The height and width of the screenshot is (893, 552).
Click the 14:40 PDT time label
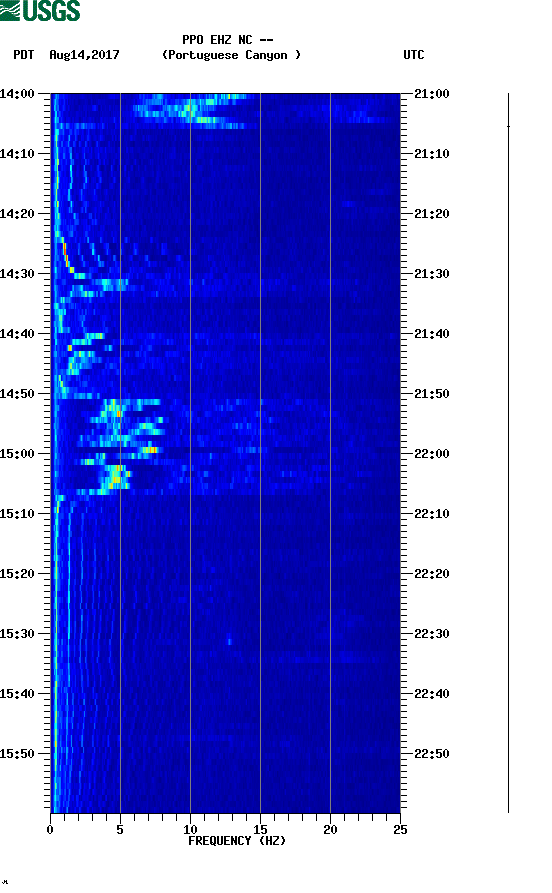(17, 334)
